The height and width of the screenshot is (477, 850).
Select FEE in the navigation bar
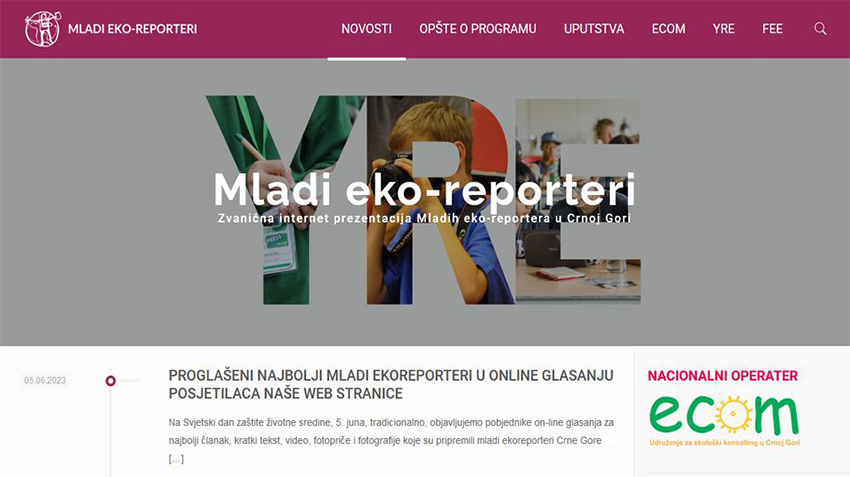[x=772, y=29]
